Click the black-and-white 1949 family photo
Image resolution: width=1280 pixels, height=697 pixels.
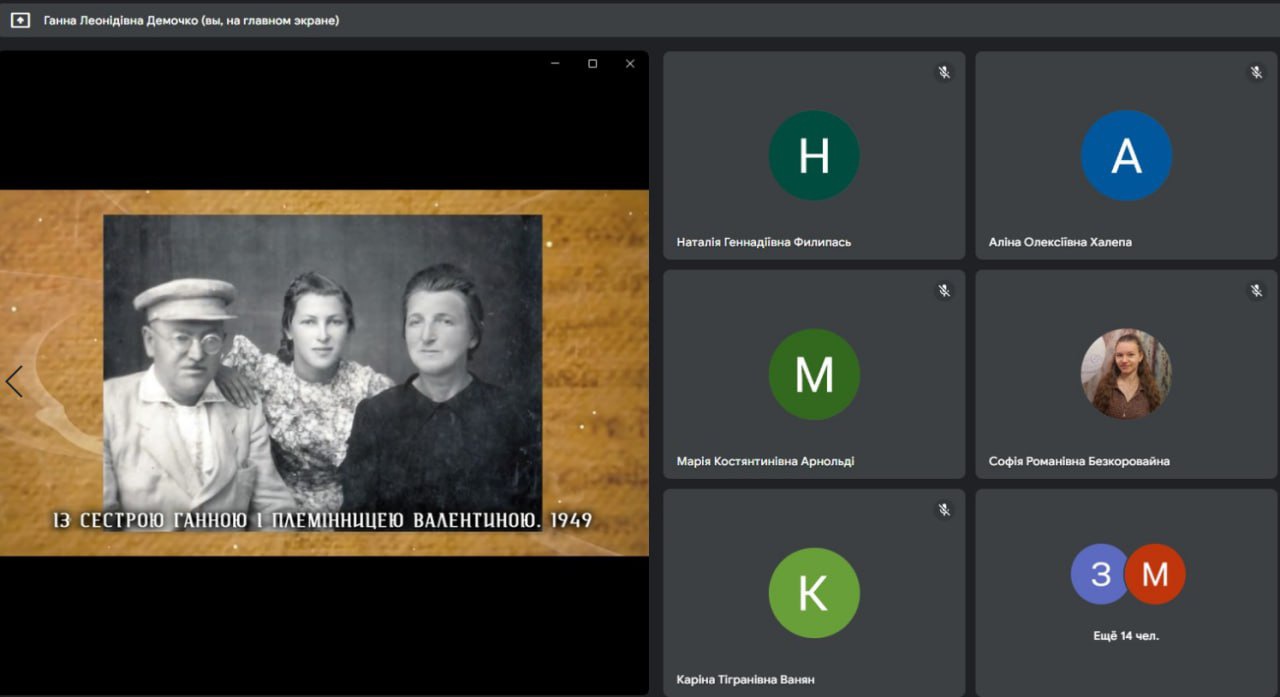click(322, 360)
